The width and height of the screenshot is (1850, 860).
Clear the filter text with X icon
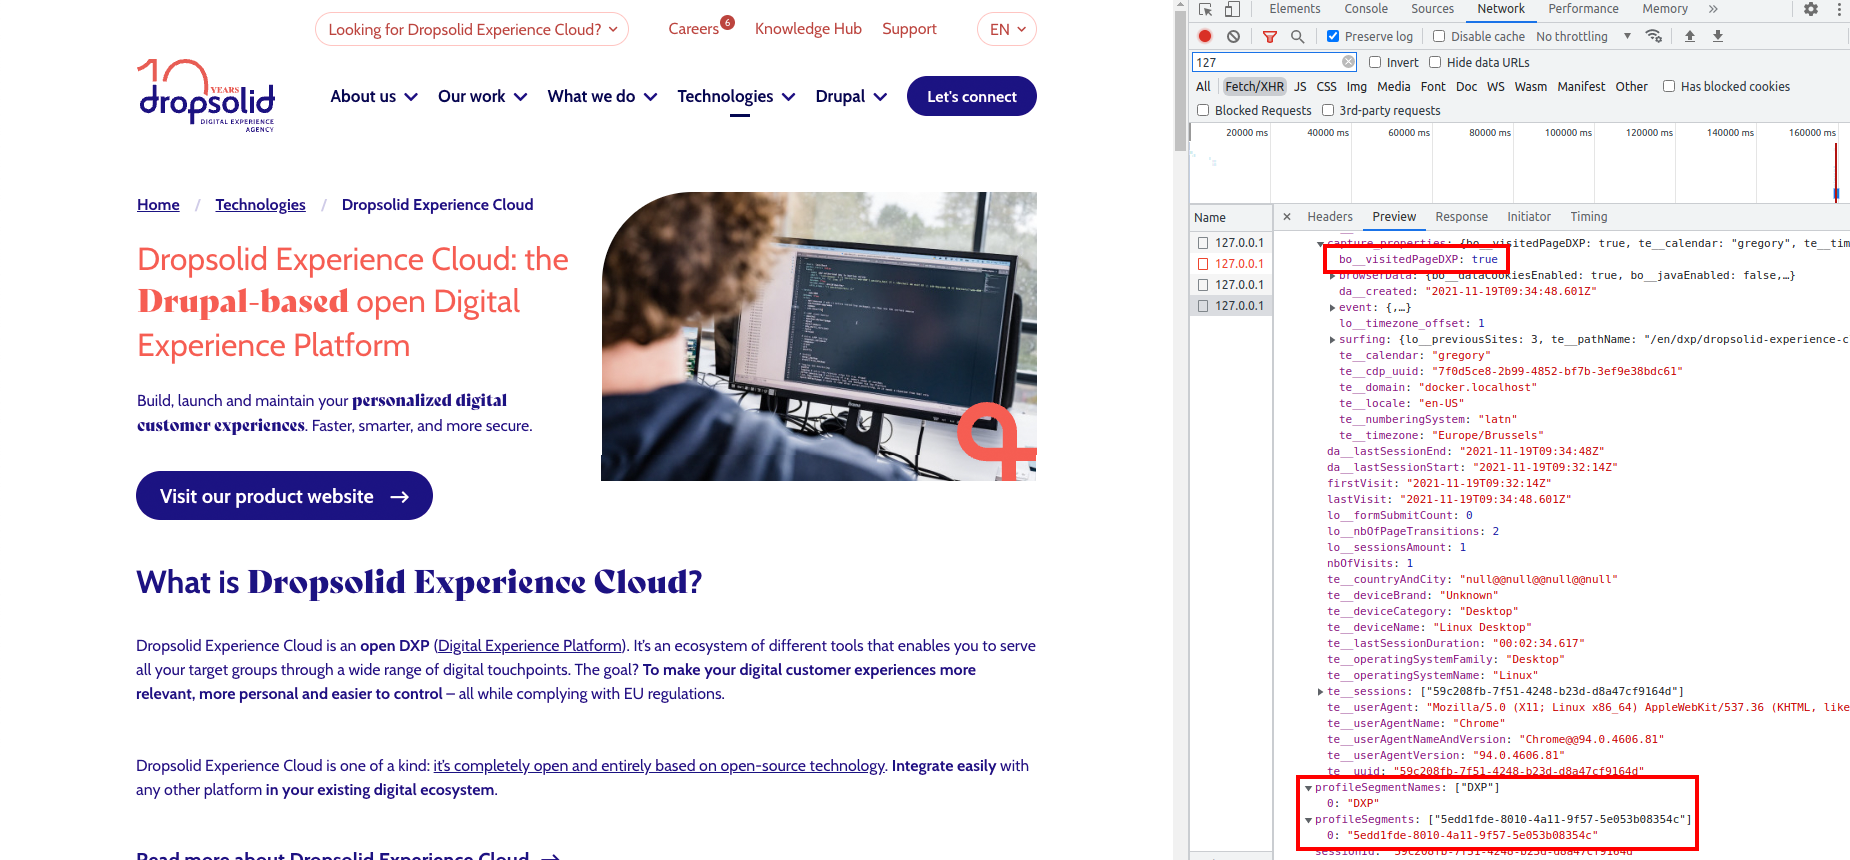pos(1348,62)
